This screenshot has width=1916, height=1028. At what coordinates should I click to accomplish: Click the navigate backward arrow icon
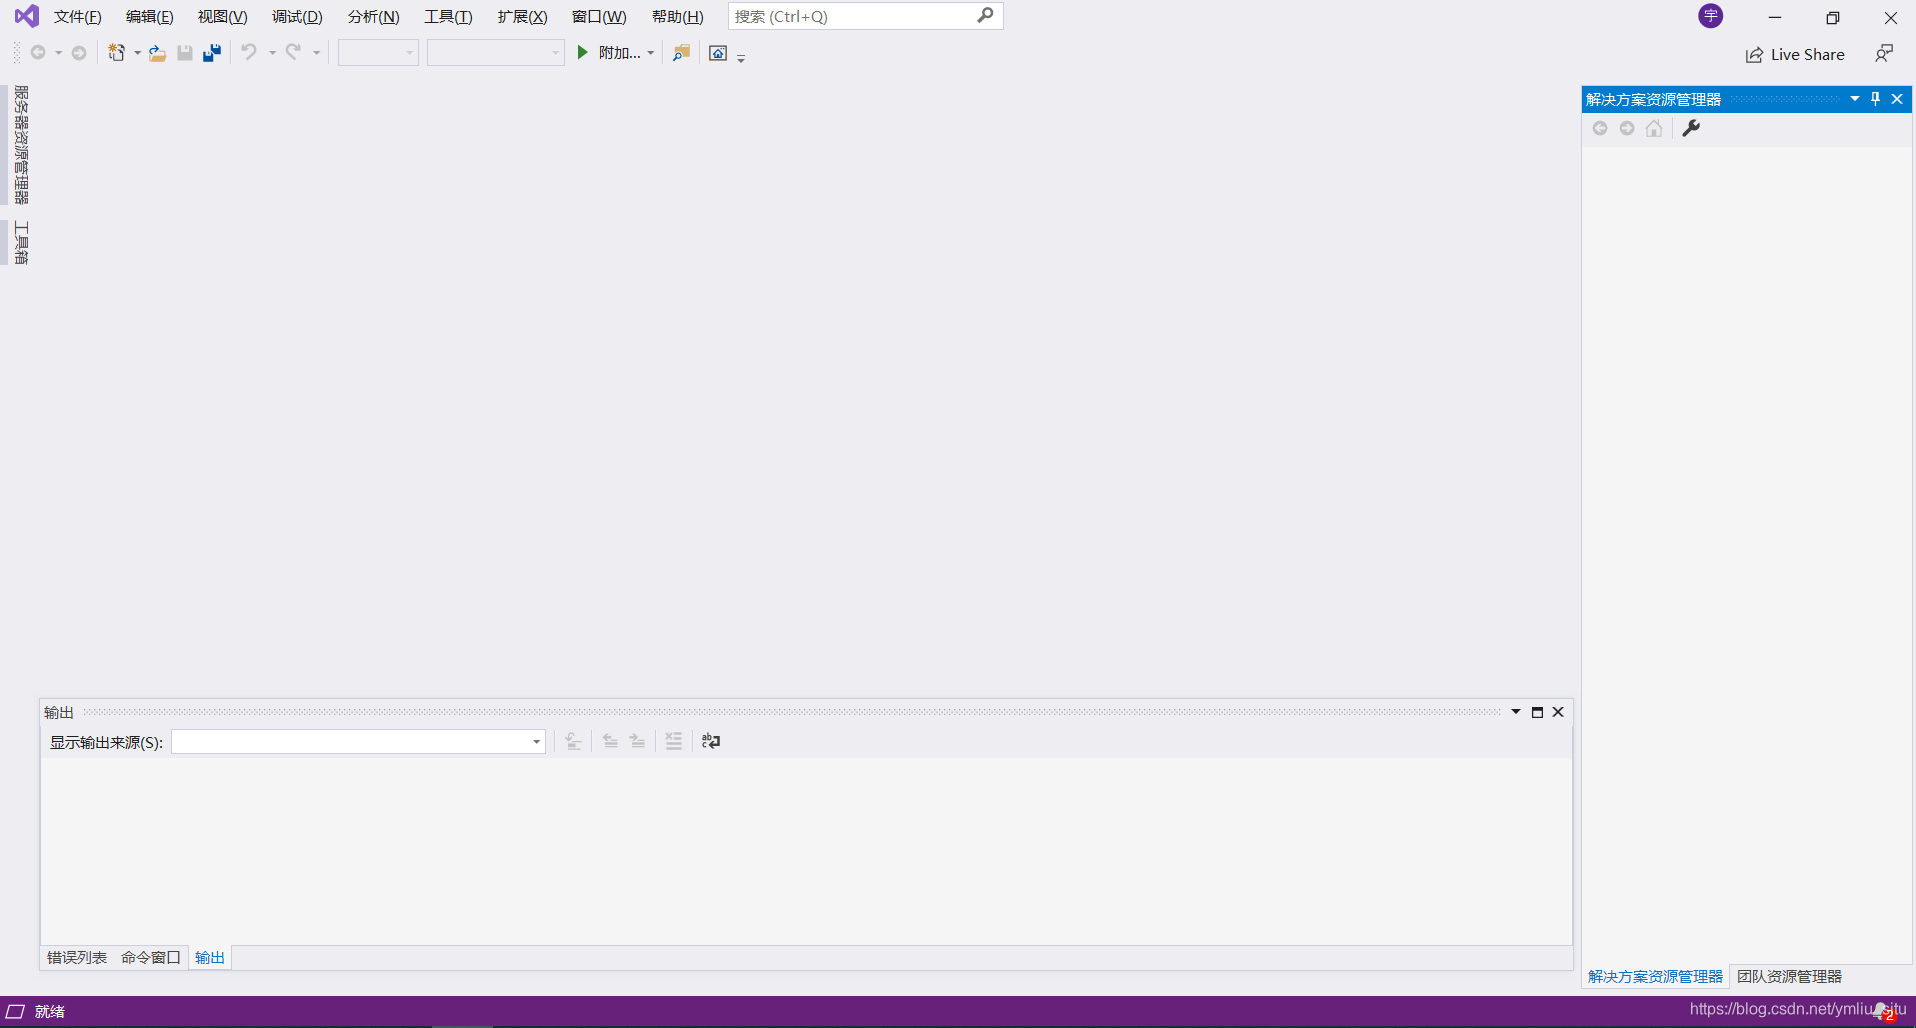38,53
